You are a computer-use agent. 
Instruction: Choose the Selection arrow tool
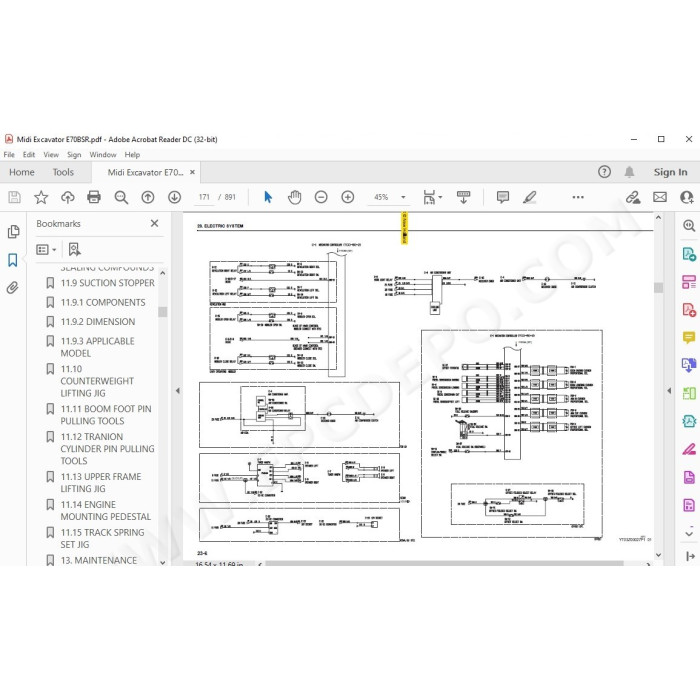click(x=268, y=197)
